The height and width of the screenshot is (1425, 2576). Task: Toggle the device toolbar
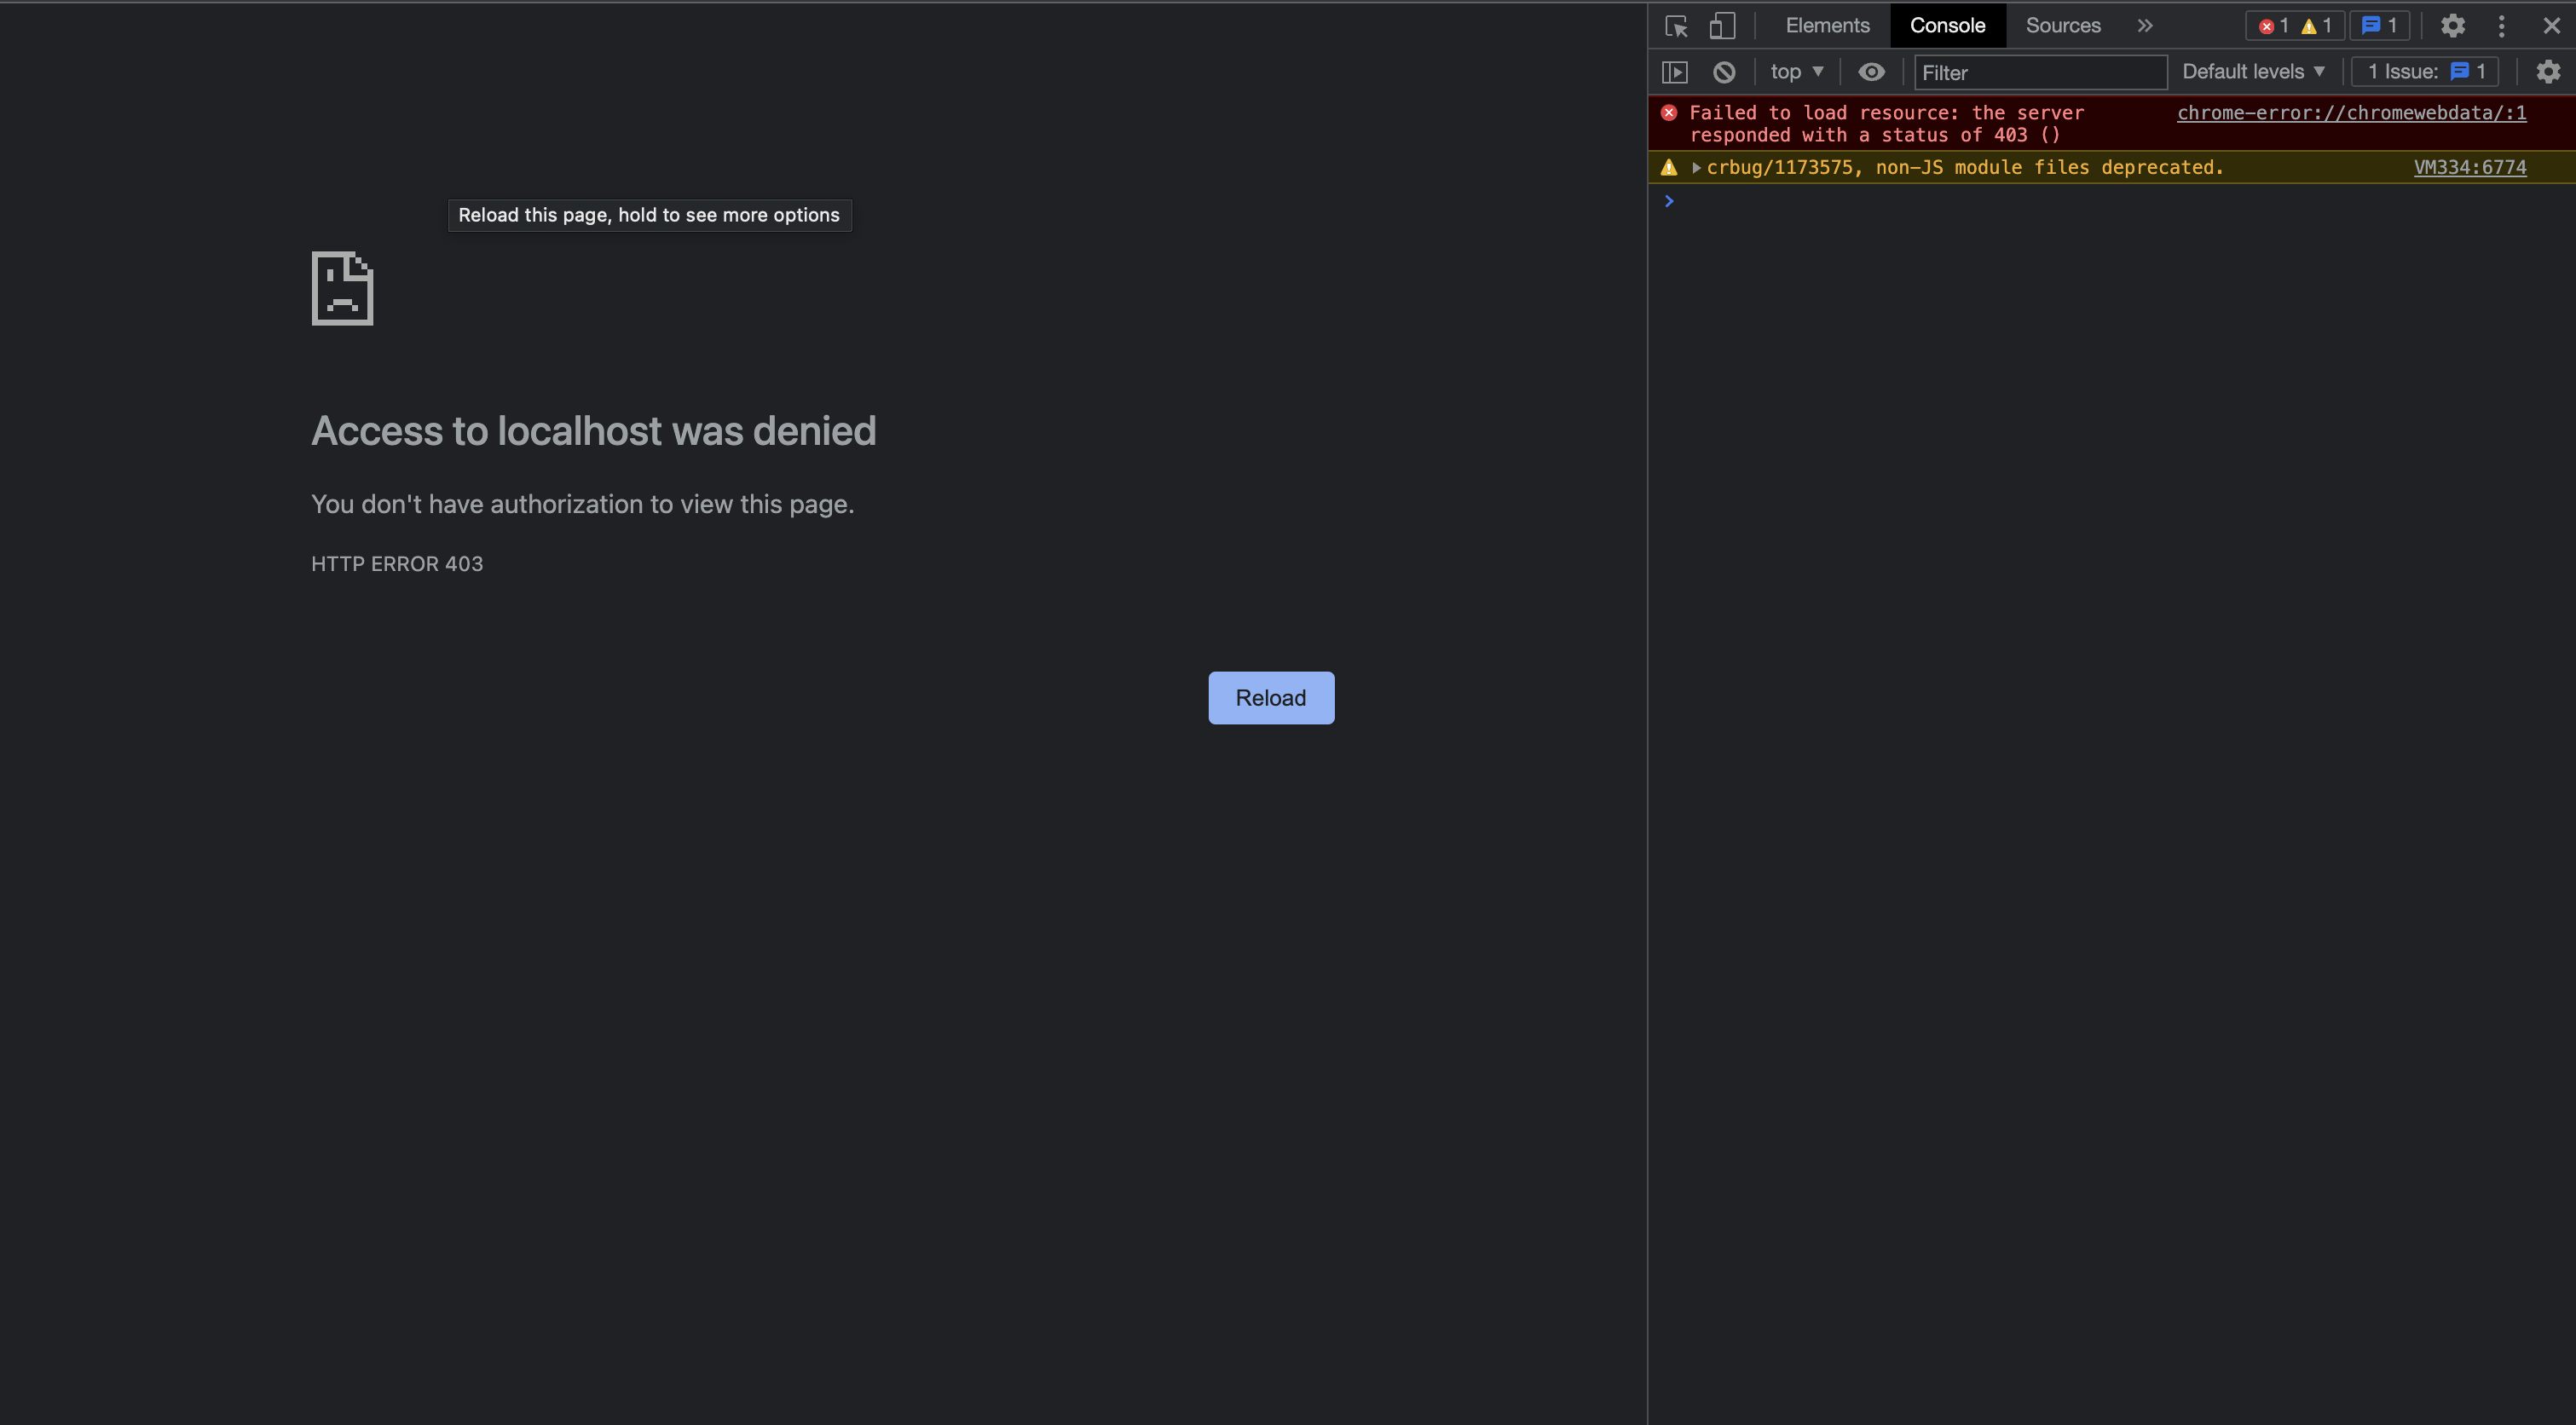1722,26
